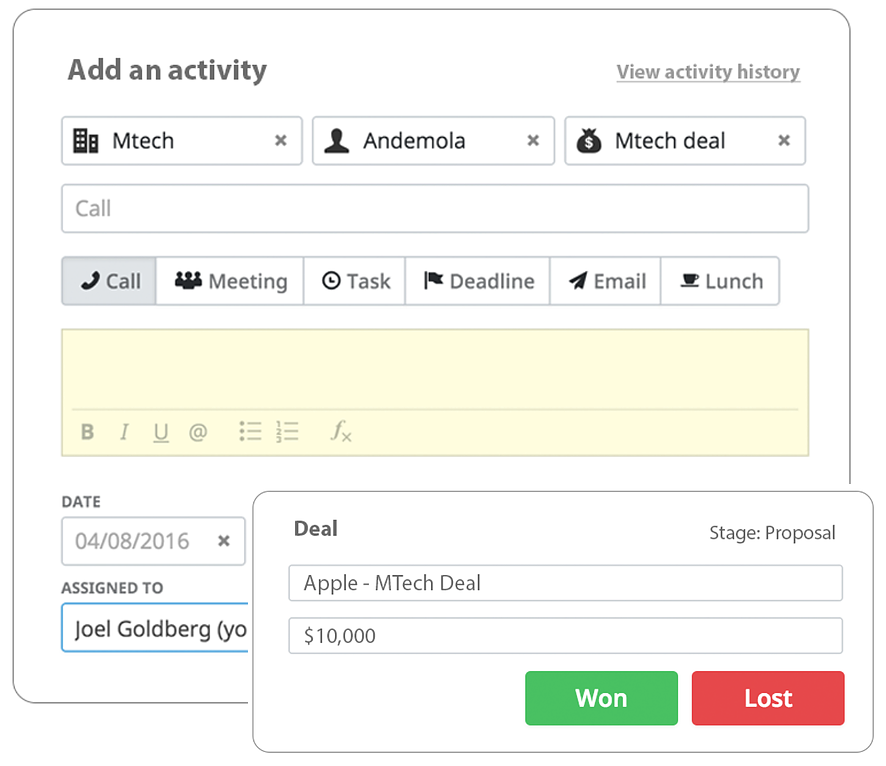Screen dimensions: 886x766
Task: Choose the Deadline activity type
Action: point(478,281)
